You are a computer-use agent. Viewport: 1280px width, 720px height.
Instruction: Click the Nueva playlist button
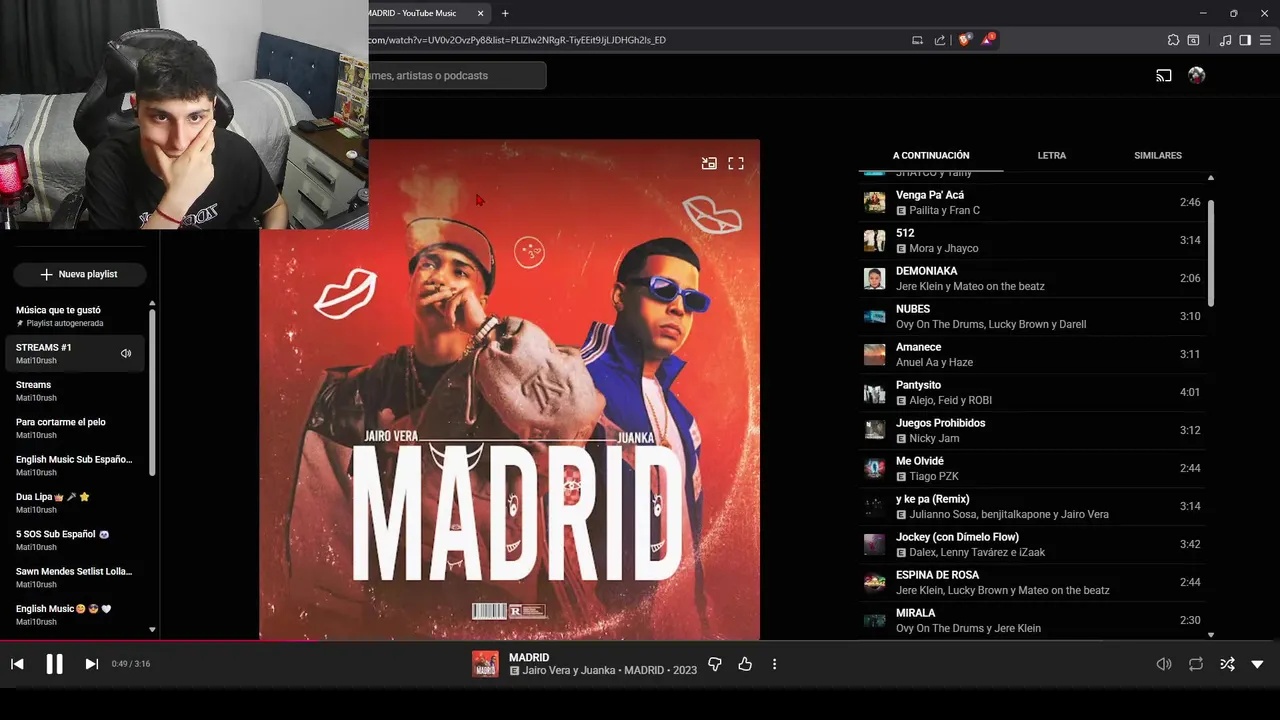pos(80,274)
